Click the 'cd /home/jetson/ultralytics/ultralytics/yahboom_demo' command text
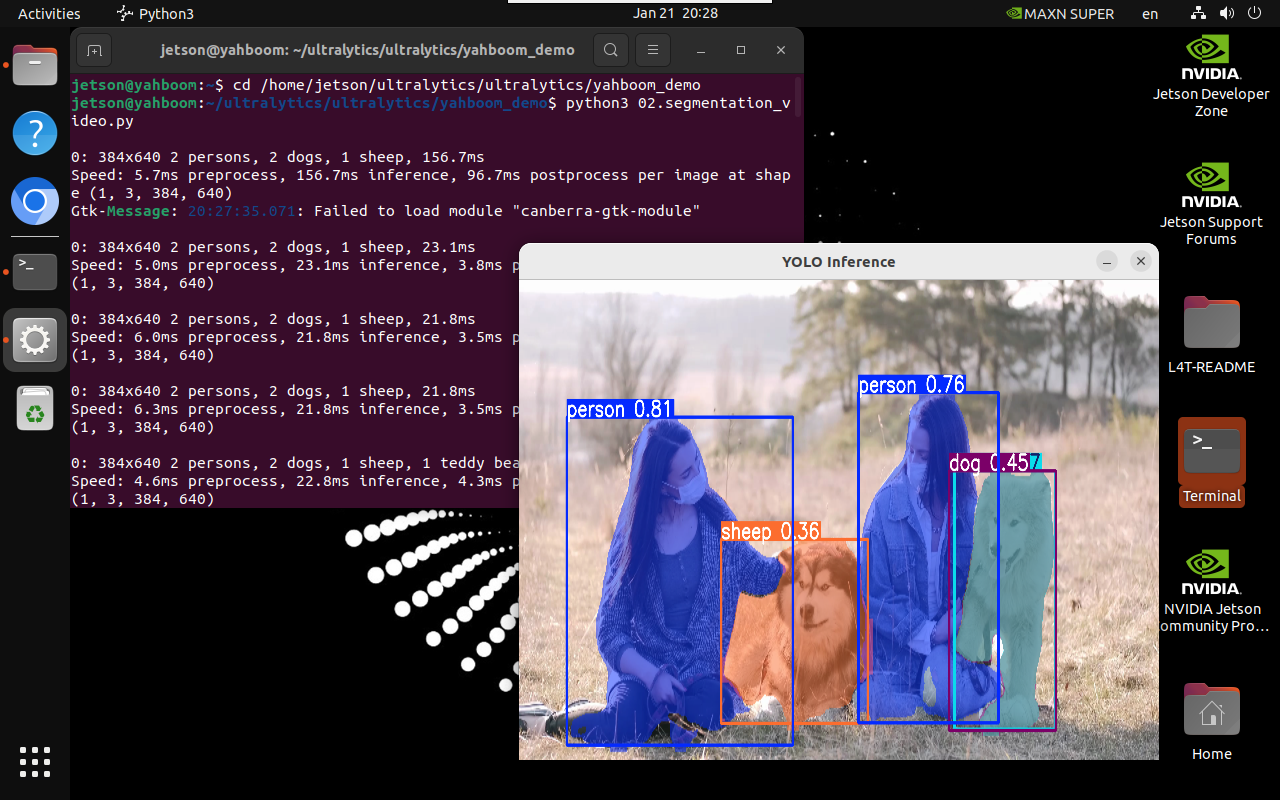This screenshot has height=800, width=1280. pyautogui.click(x=466, y=85)
